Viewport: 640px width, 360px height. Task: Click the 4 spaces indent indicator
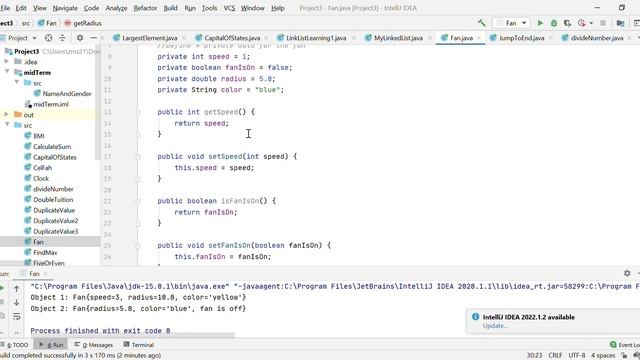coord(603,356)
